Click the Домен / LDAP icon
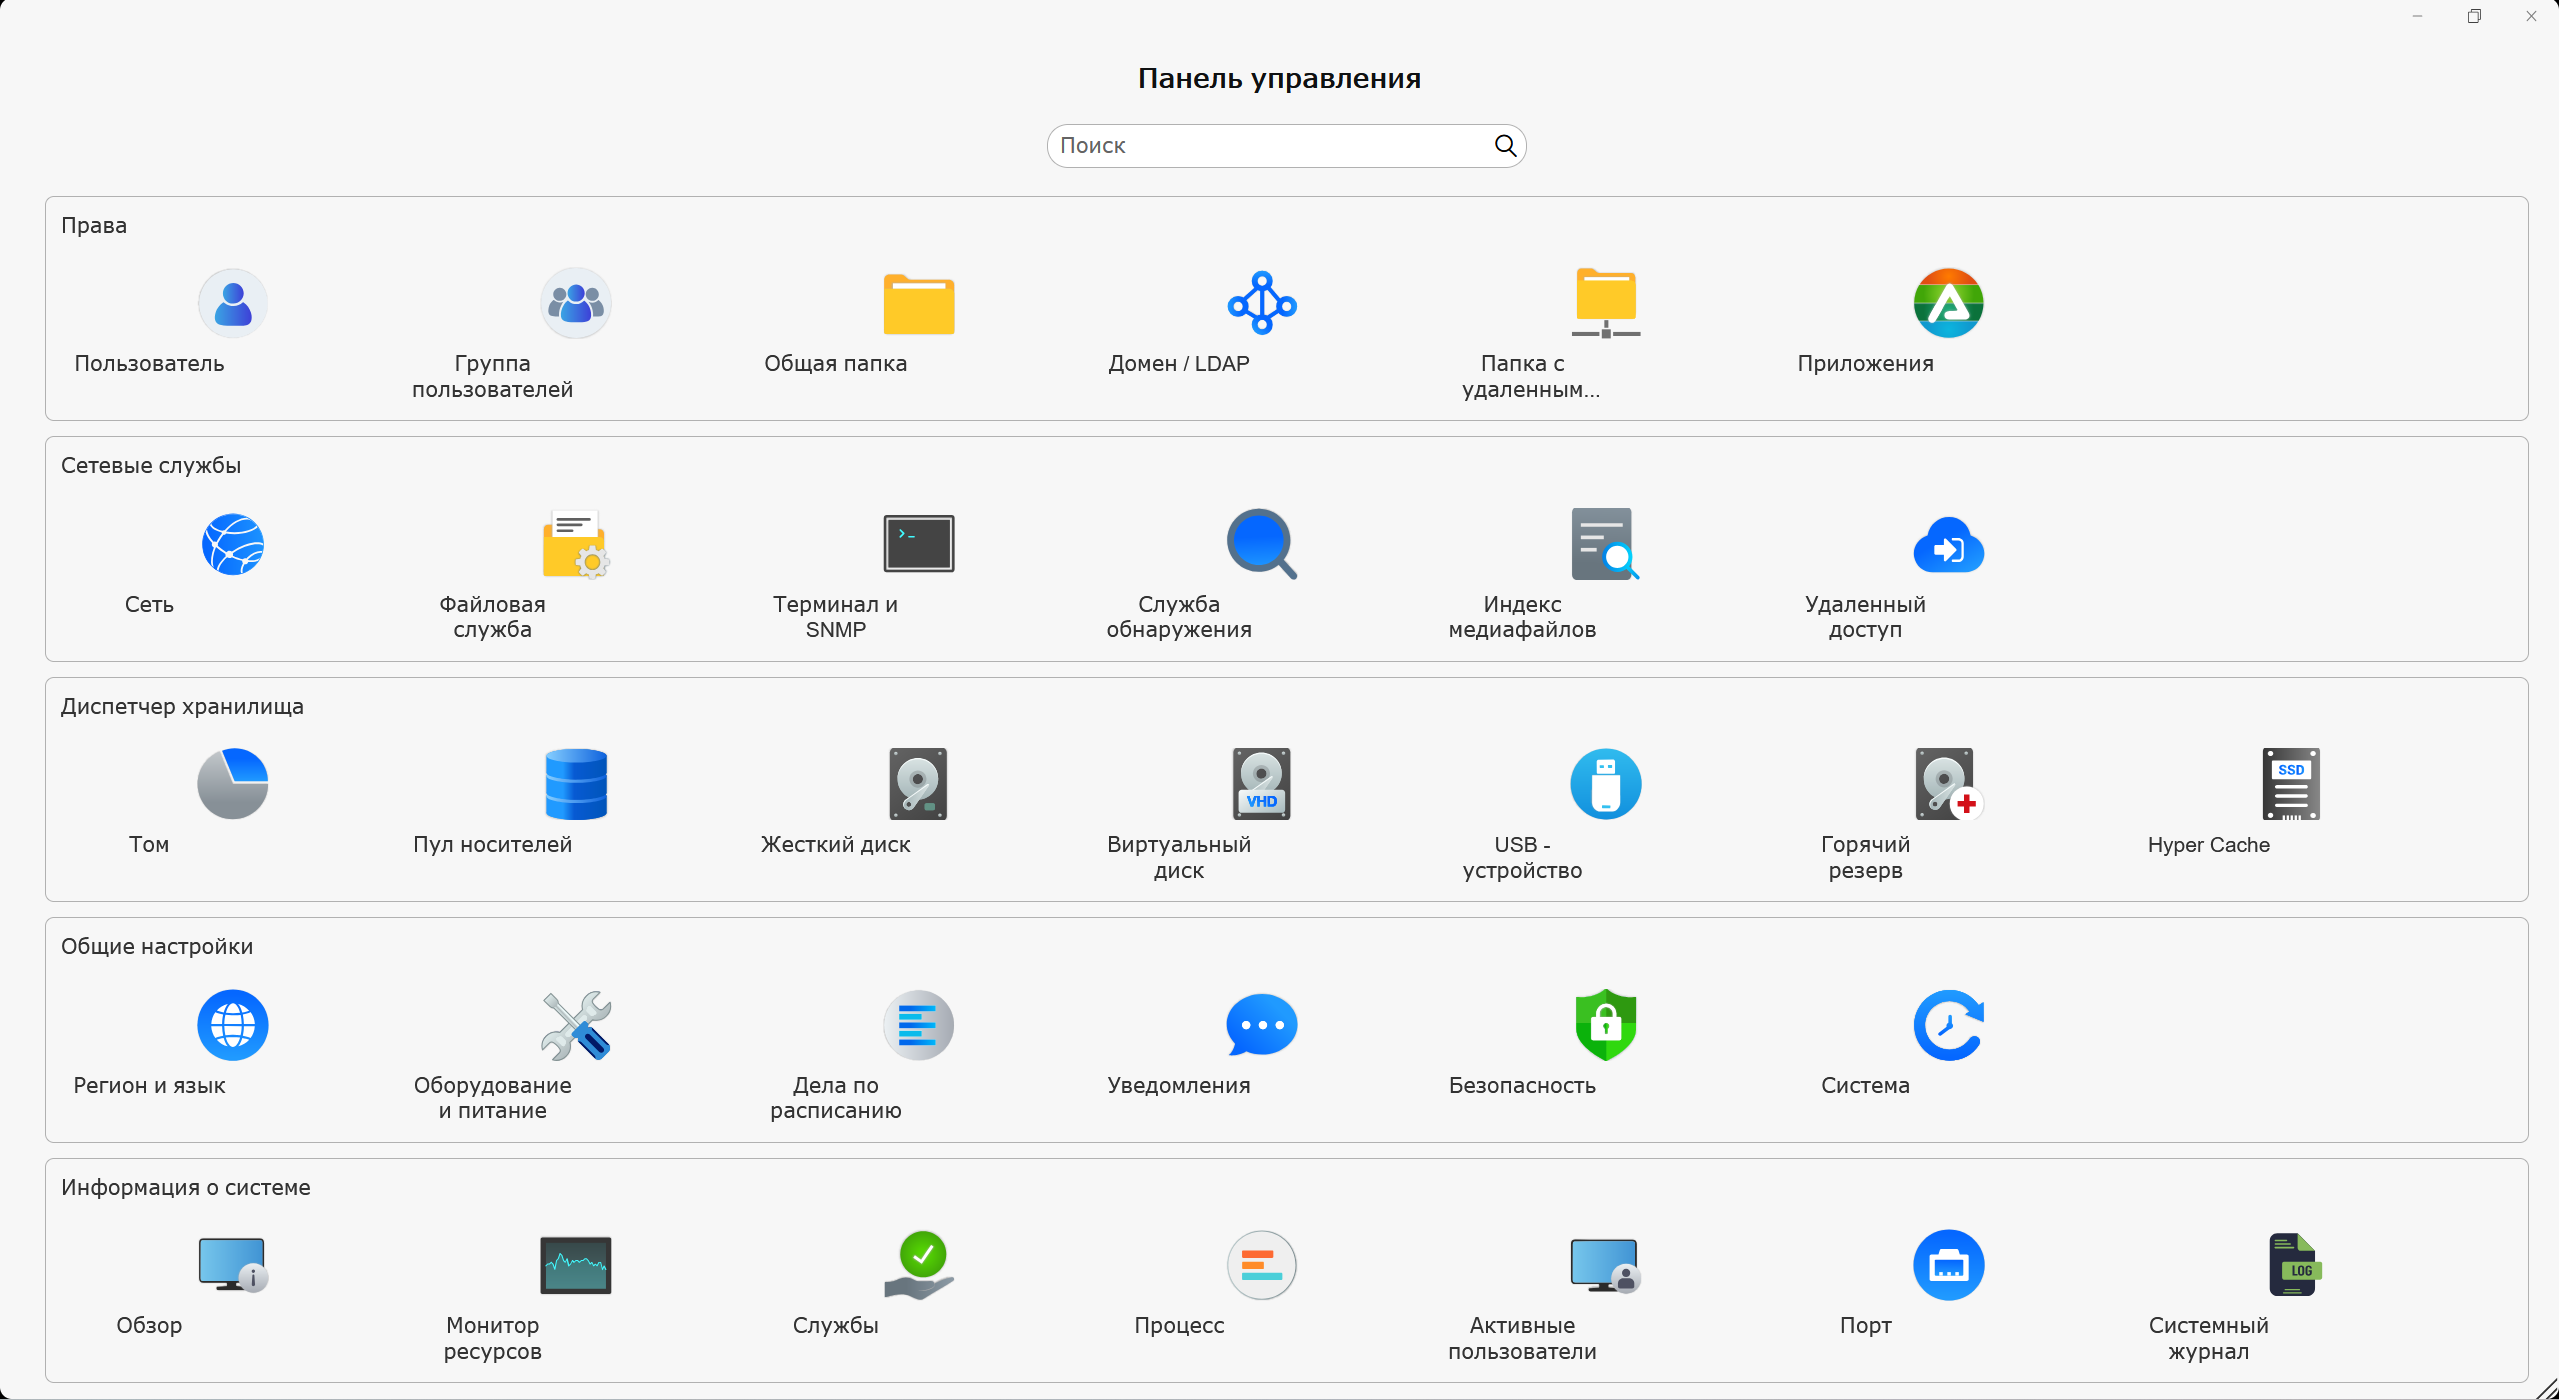Image resolution: width=2559 pixels, height=1400 pixels. click(x=1261, y=303)
